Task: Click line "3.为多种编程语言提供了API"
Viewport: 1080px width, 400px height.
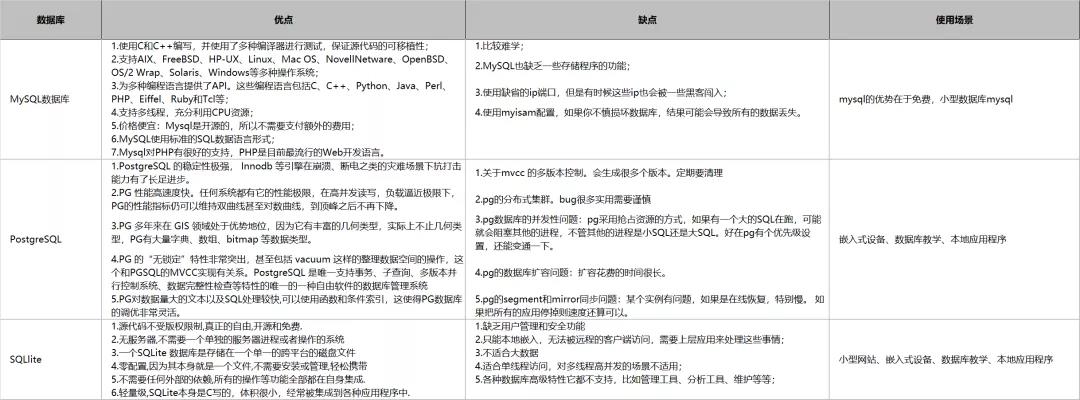Action: click(x=281, y=86)
